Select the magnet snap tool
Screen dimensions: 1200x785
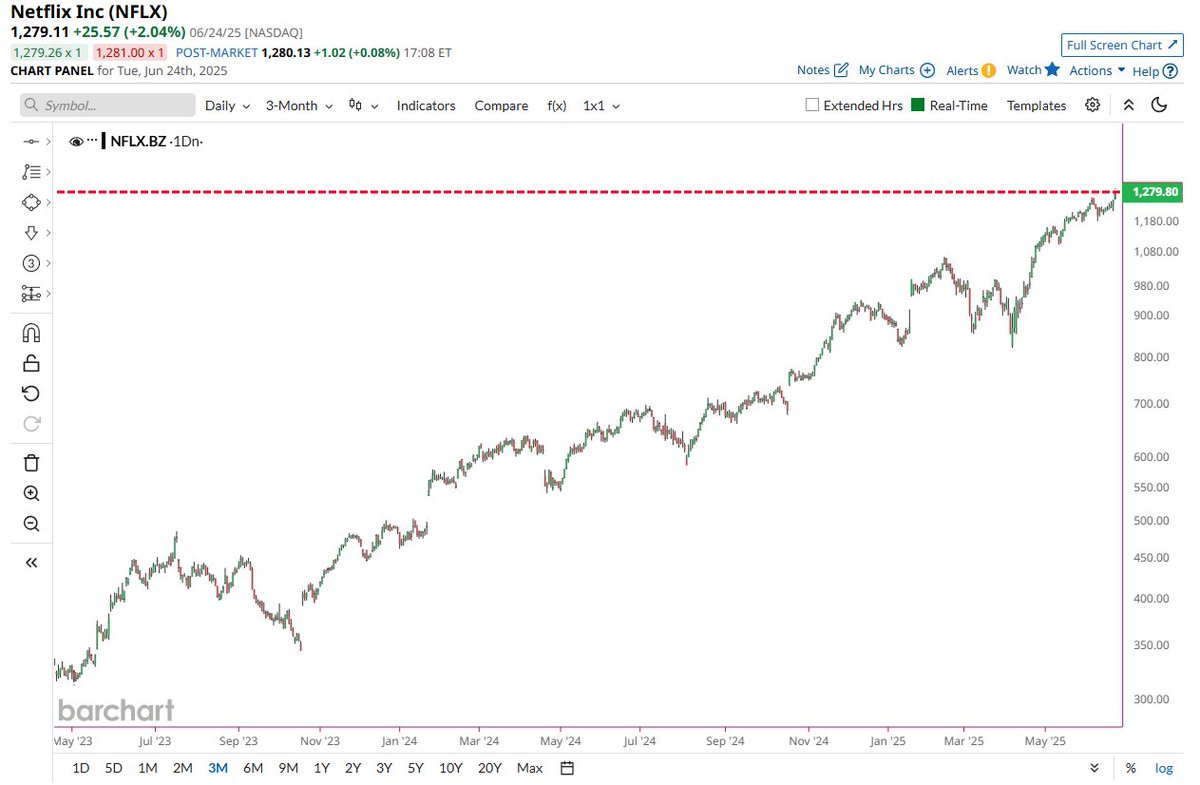pyautogui.click(x=31, y=333)
